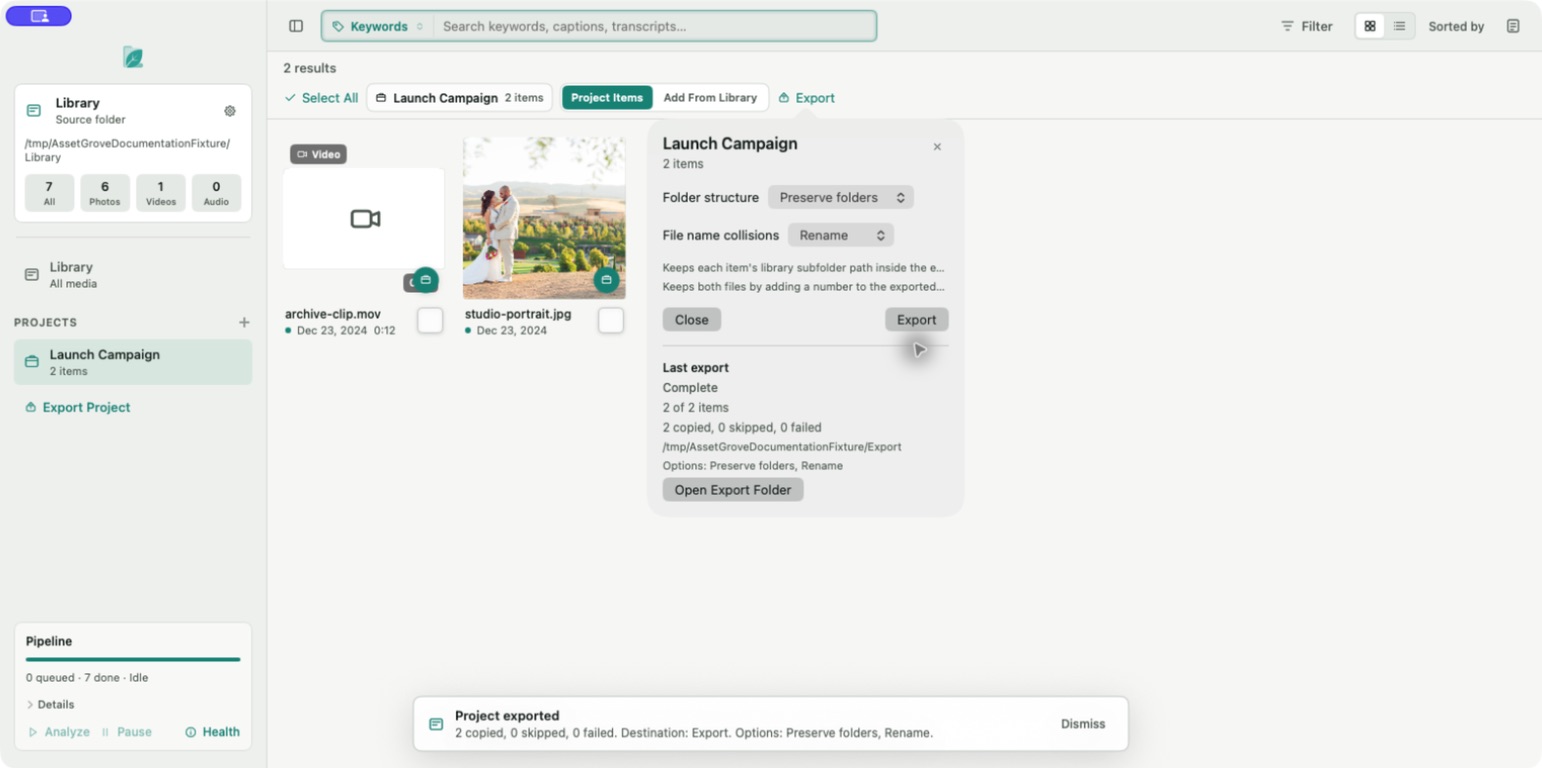Click the Pipeline progress bar
The width and height of the screenshot is (1542, 768).
pos(133,659)
